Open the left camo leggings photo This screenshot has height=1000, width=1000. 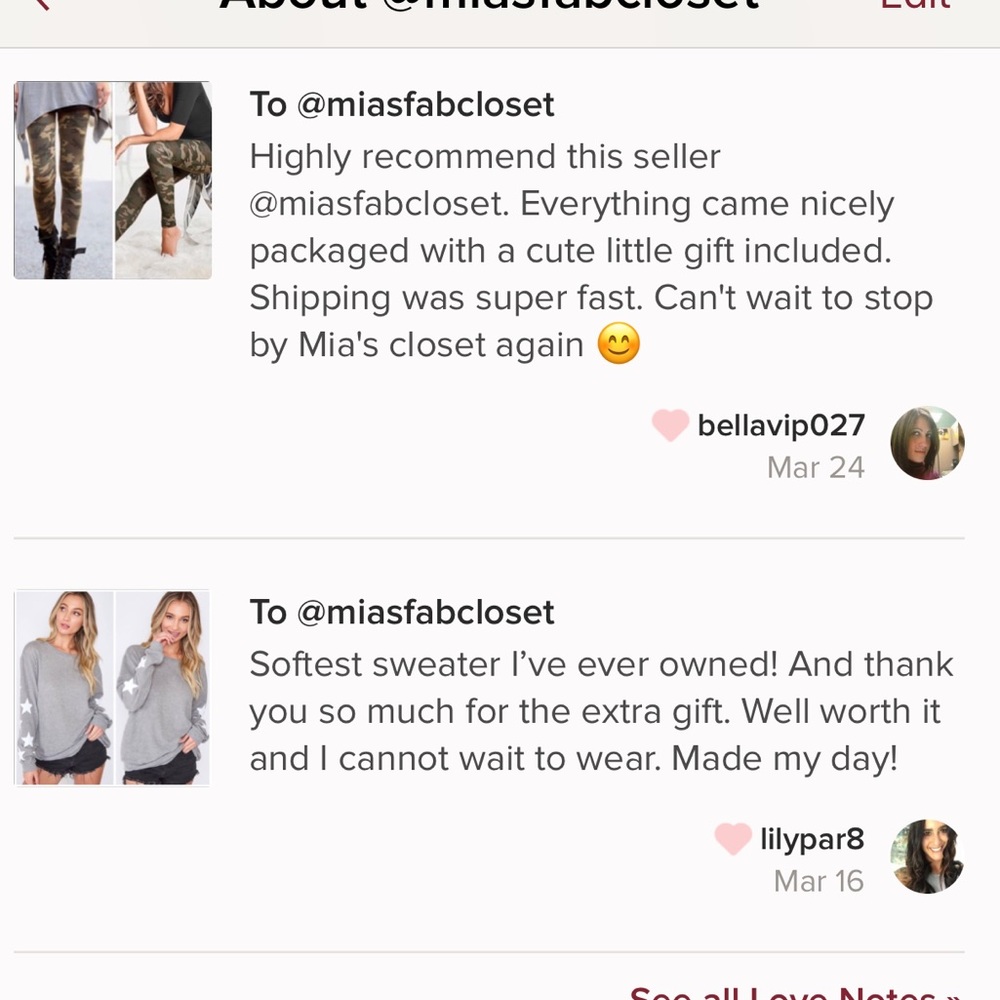(x=63, y=180)
